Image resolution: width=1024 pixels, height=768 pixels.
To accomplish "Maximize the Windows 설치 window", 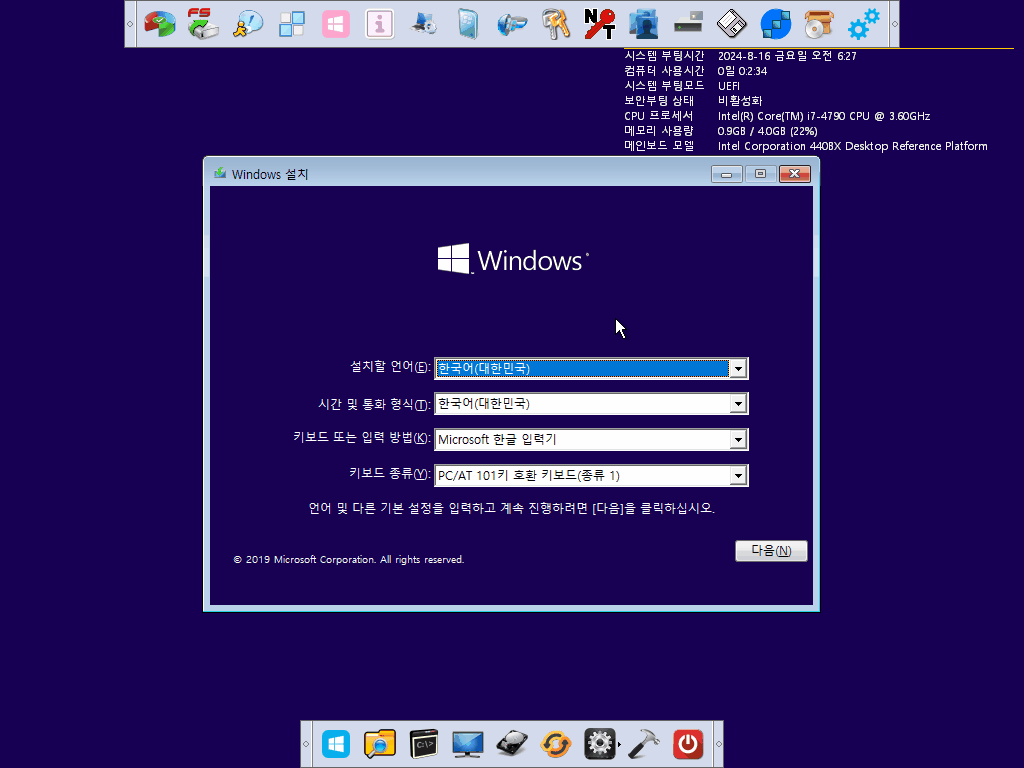I will click(760, 174).
